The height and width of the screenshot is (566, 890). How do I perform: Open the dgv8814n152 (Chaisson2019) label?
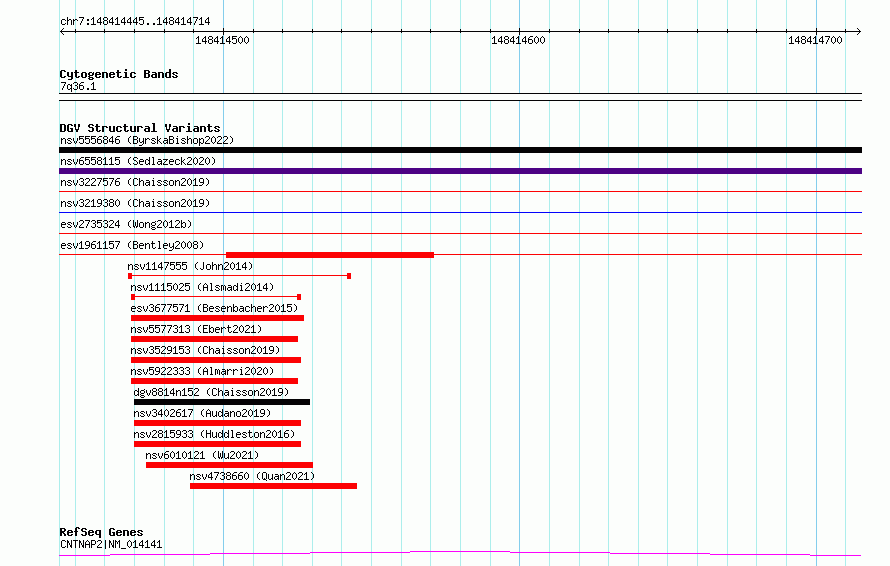click(211, 392)
